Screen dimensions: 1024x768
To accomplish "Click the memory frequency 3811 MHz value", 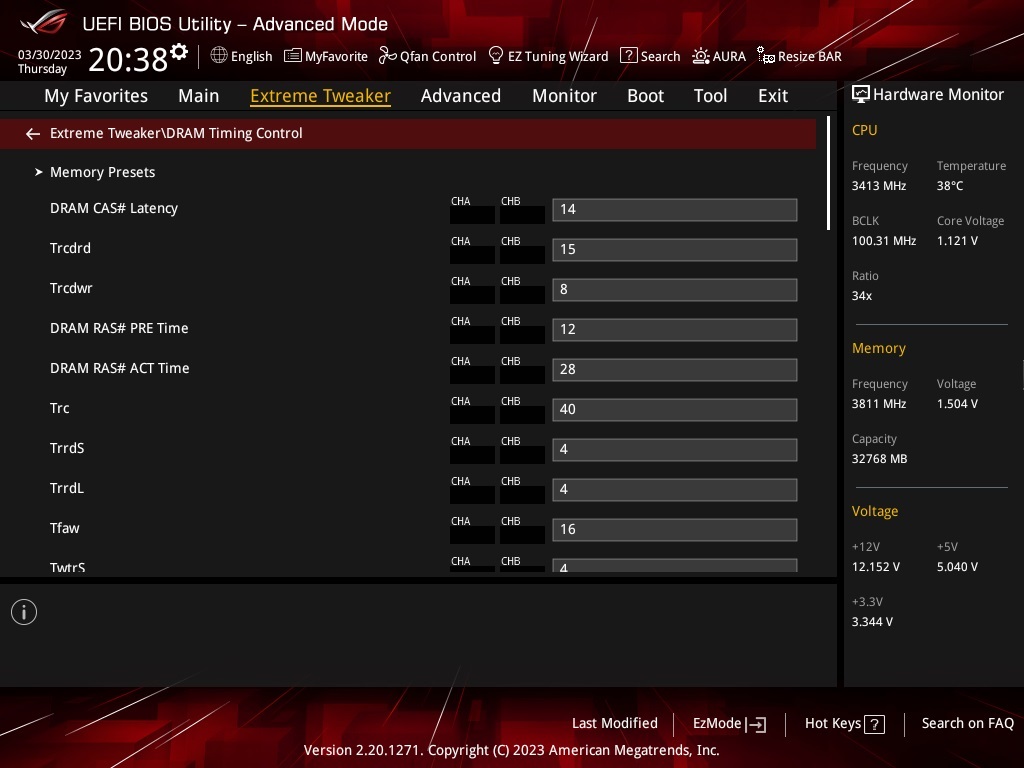I will (879, 404).
